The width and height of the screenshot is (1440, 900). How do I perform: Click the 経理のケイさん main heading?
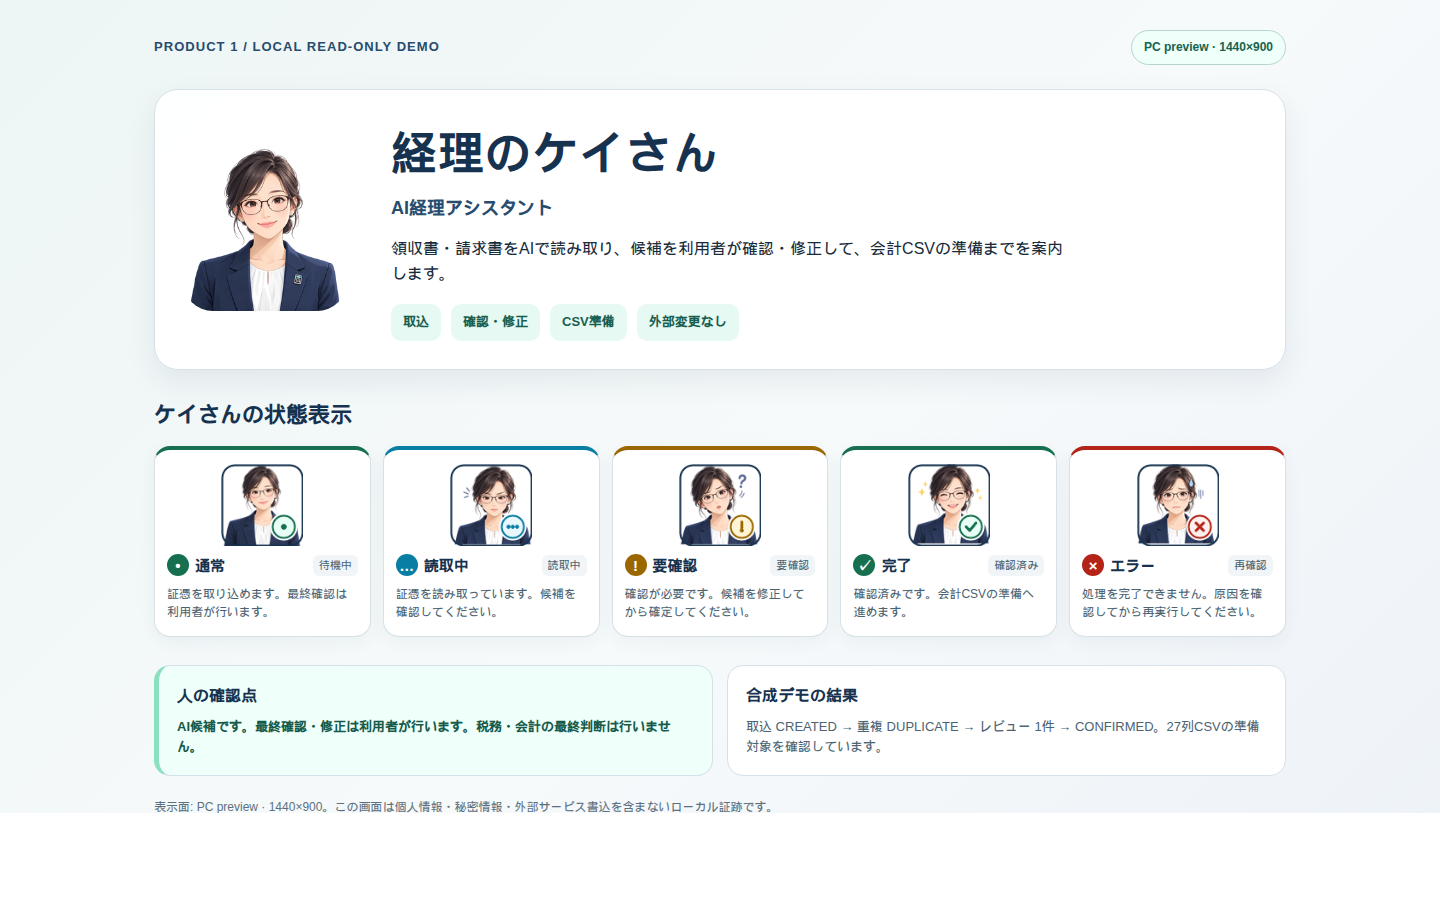(x=554, y=153)
